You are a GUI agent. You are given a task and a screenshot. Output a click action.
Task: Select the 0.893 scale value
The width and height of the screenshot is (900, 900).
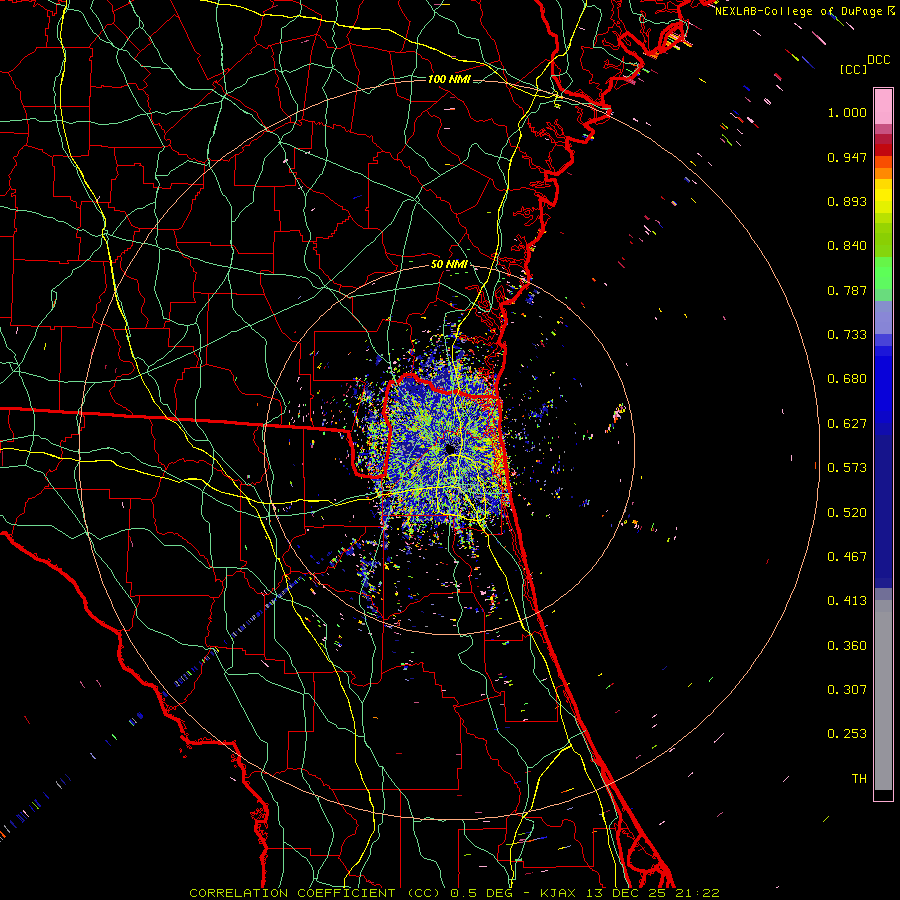click(847, 201)
